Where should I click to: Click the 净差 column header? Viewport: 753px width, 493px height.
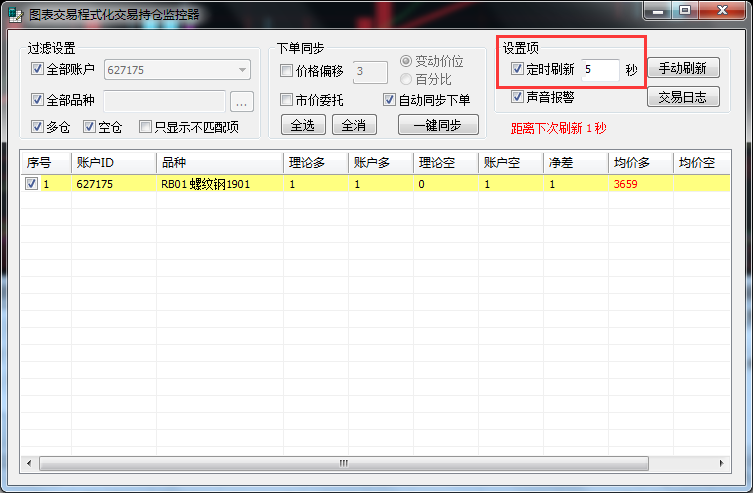[x=576, y=163]
